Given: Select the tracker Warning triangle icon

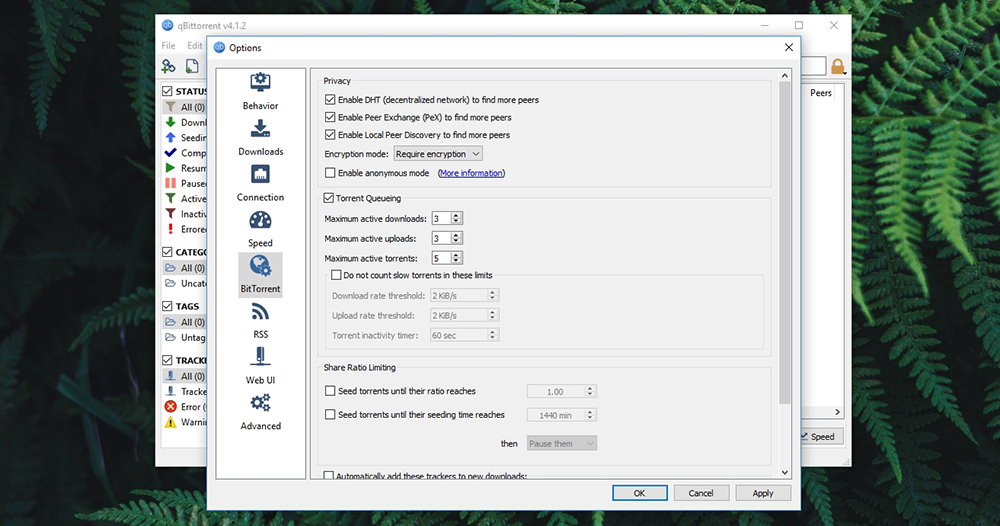Looking at the screenshot, I should click(x=170, y=422).
